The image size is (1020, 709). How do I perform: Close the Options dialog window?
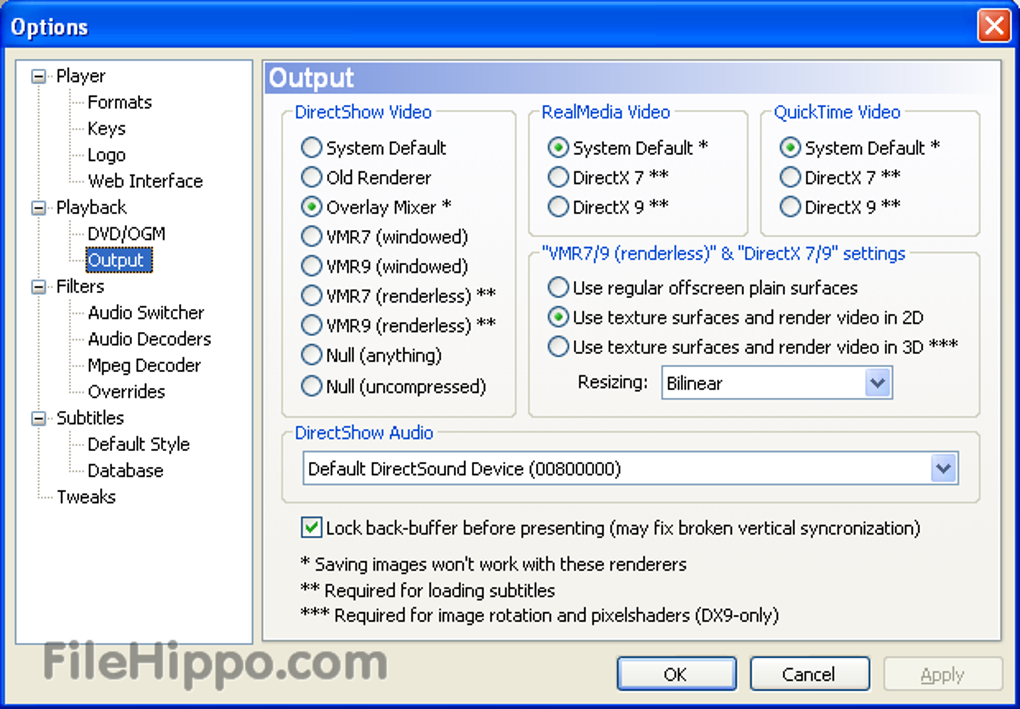(993, 26)
